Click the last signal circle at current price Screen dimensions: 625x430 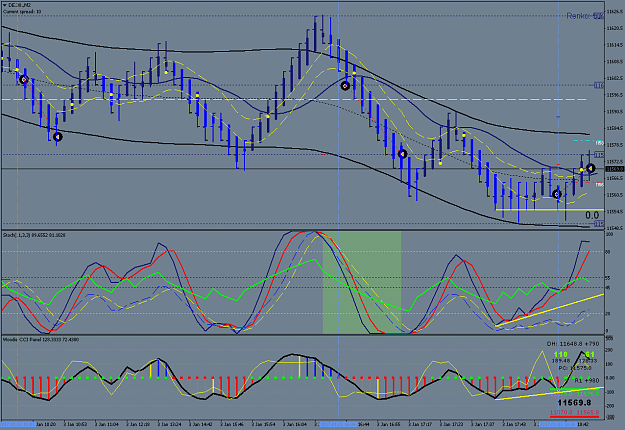click(x=590, y=169)
